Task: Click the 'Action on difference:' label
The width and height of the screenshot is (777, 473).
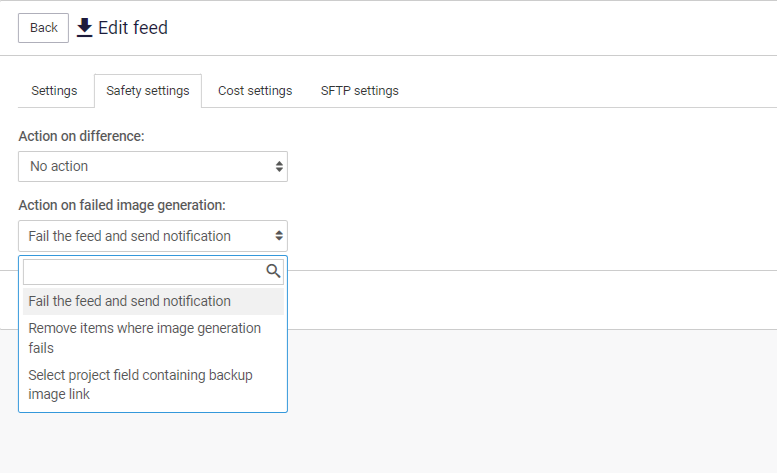Action: [82, 136]
